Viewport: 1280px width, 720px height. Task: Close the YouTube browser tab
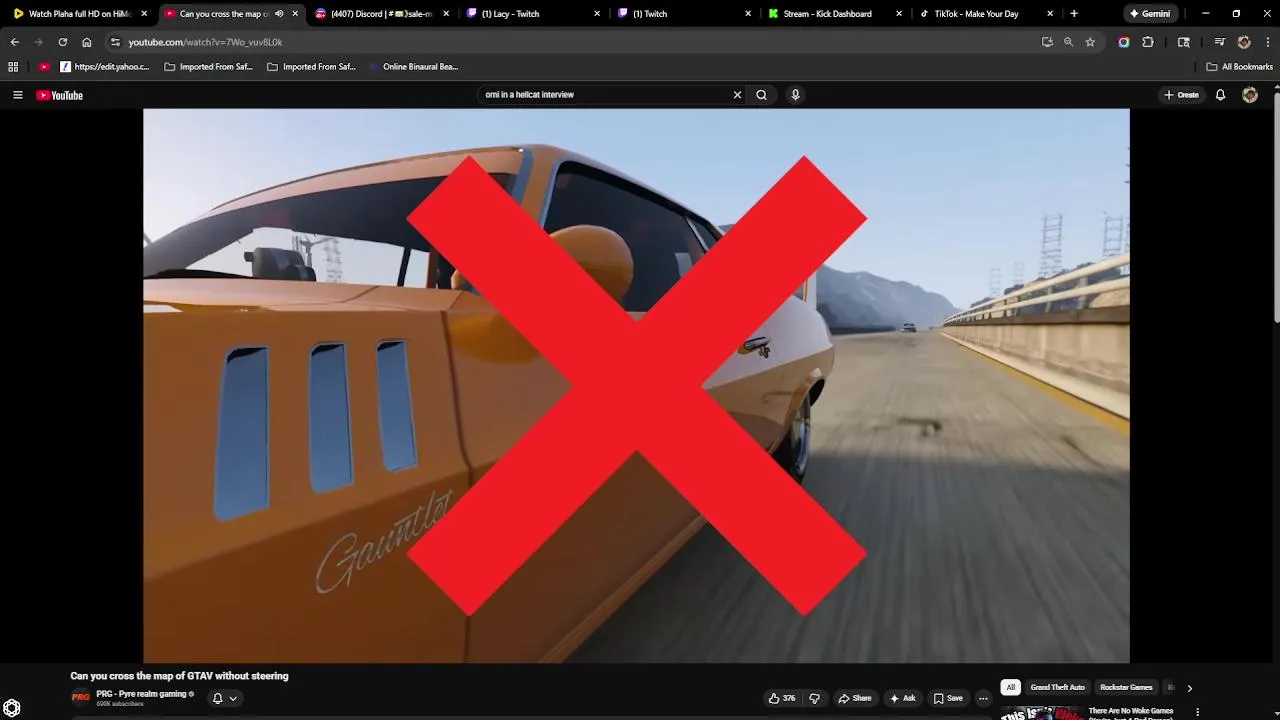(x=295, y=14)
